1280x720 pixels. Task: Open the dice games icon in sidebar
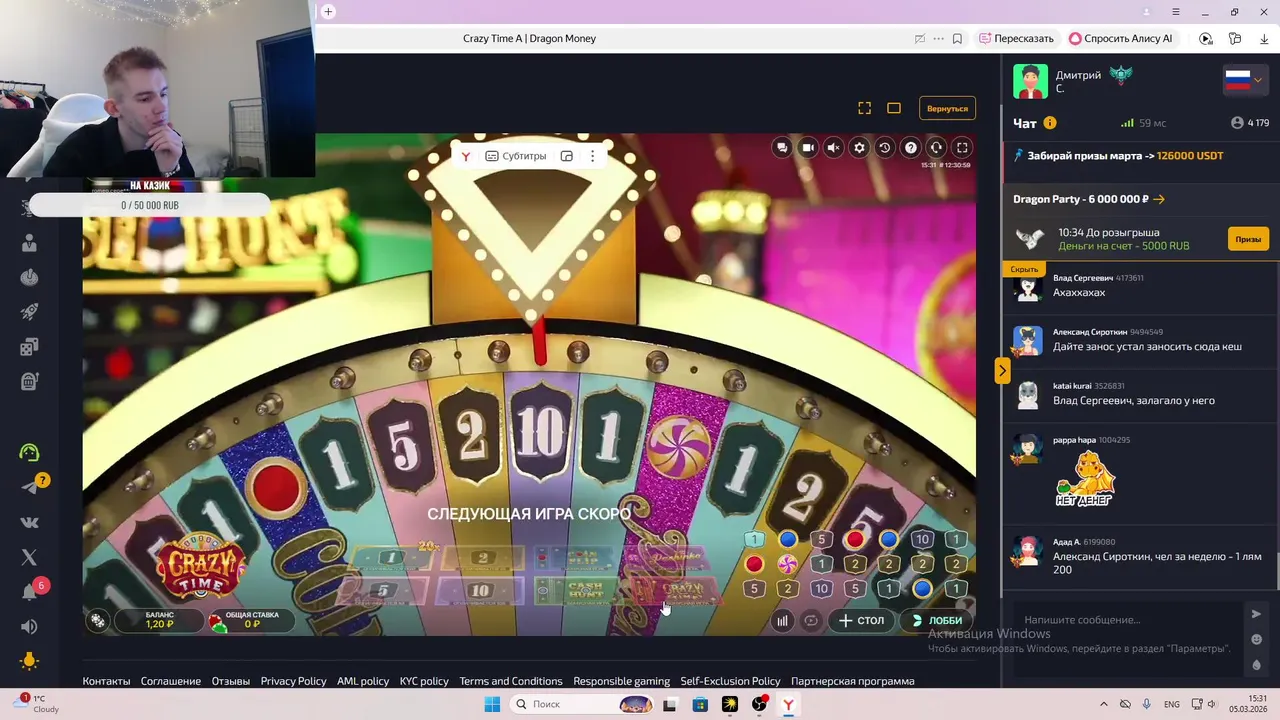29,347
